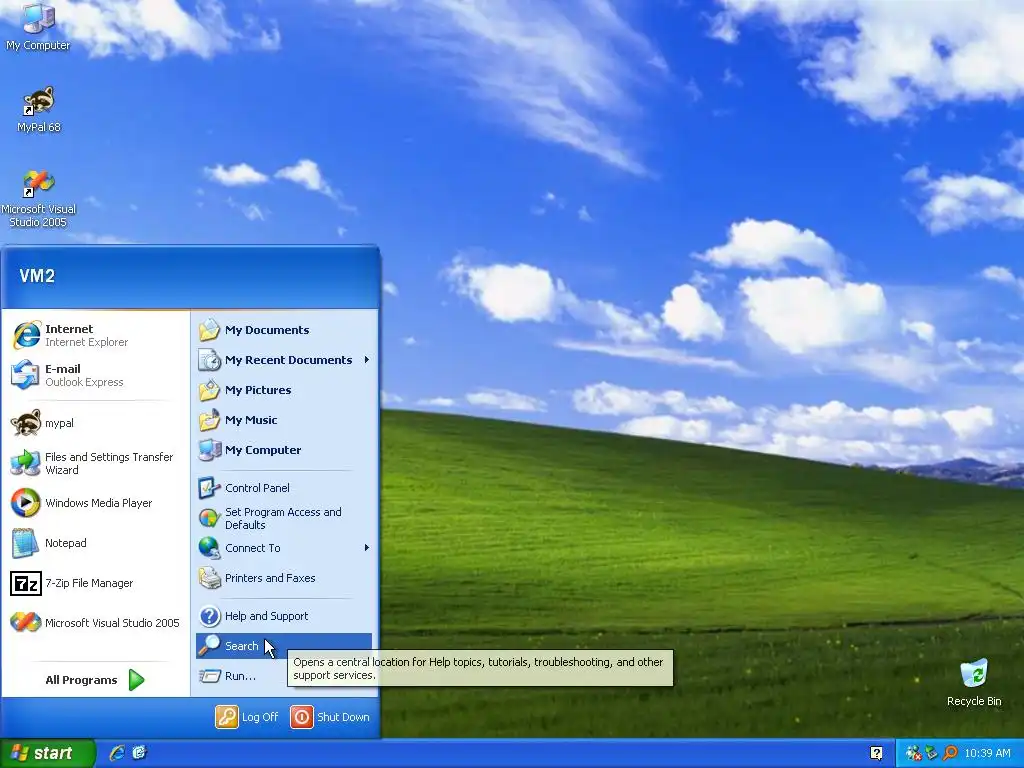Click the VM2 user name header
Image resolution: width=1024 pixels, height=768 pixels.
37,276
